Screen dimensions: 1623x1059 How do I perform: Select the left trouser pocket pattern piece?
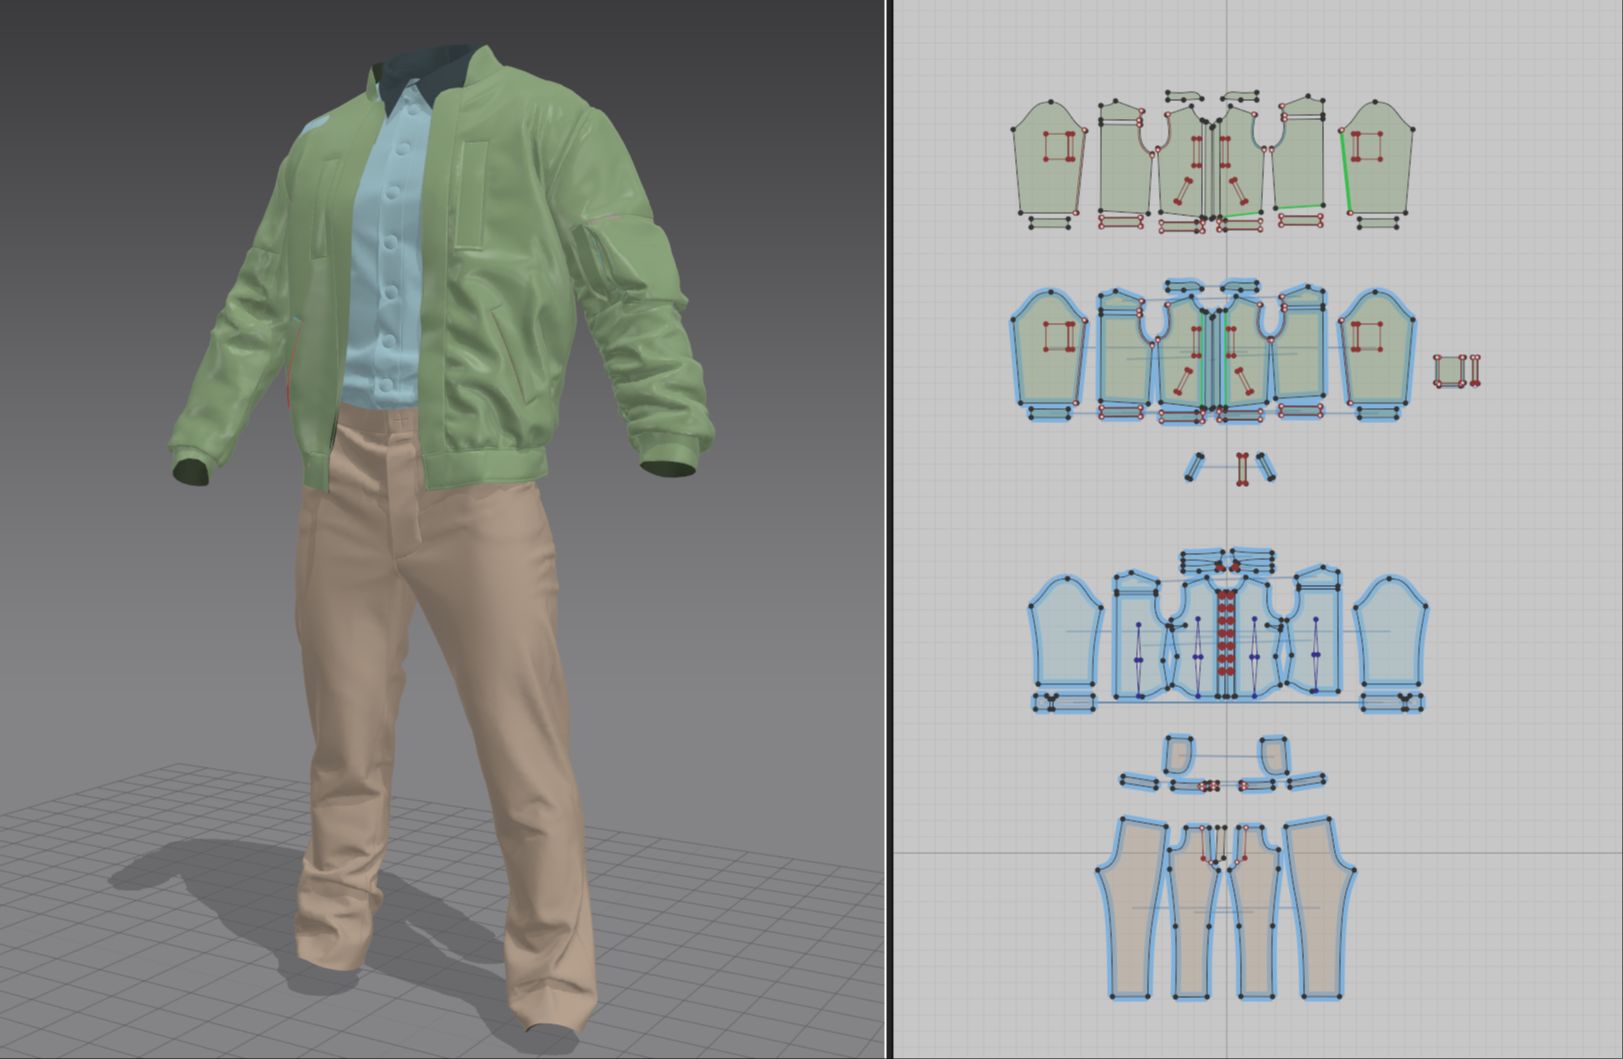[x=1180, y=755]
